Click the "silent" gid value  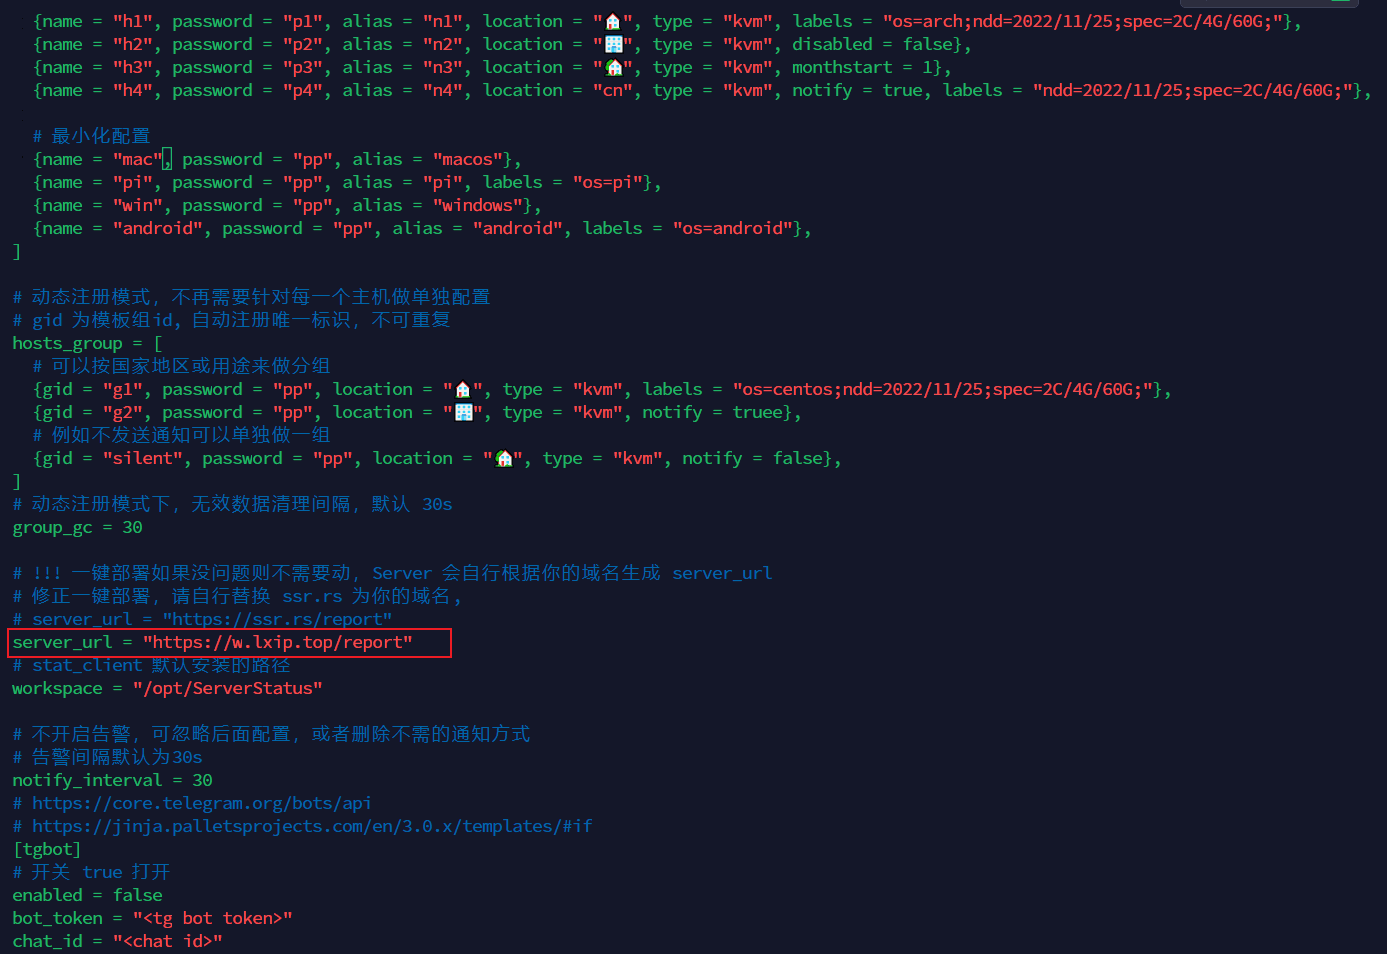pyautogui.click(x=142, y=458)
